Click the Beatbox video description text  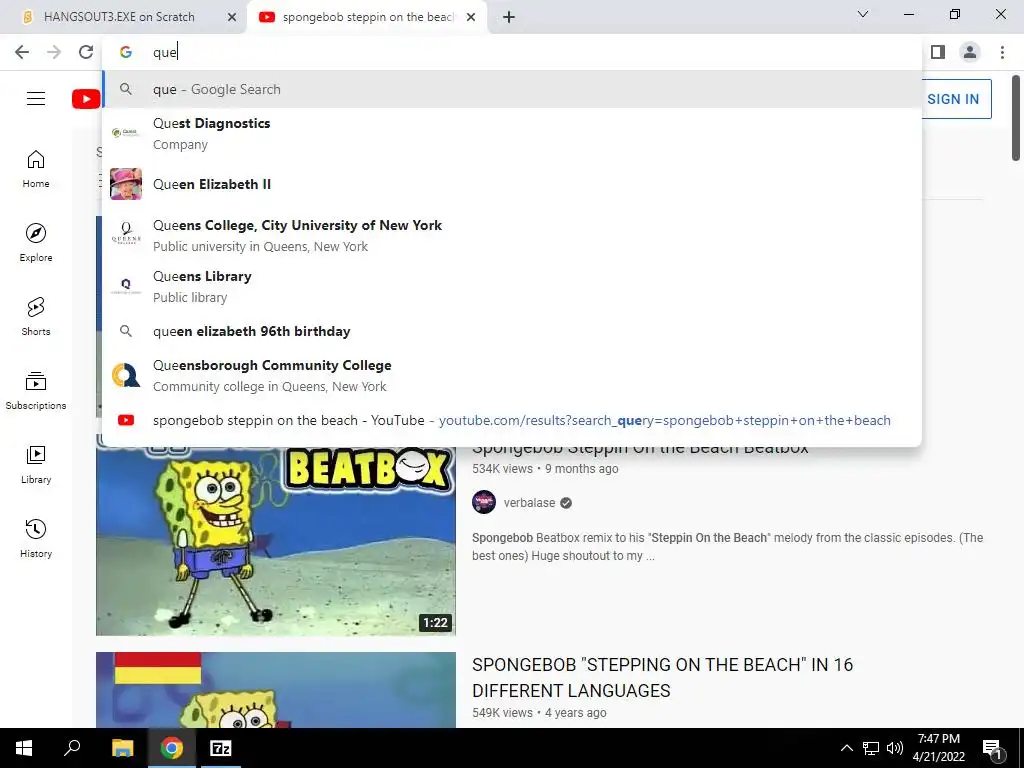[728, 547]
